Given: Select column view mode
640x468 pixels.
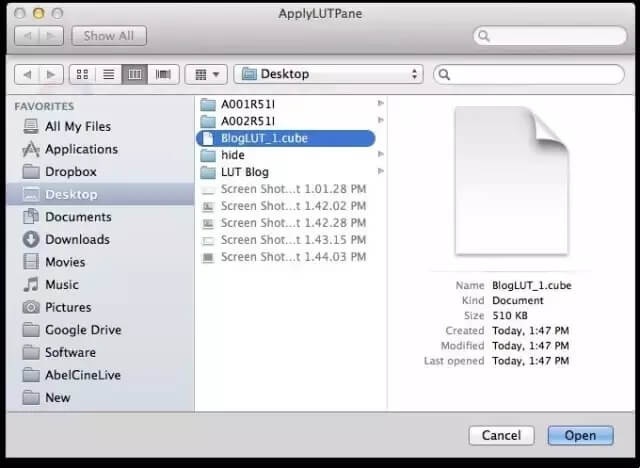Looking at the screenshot, I should 135,74.
